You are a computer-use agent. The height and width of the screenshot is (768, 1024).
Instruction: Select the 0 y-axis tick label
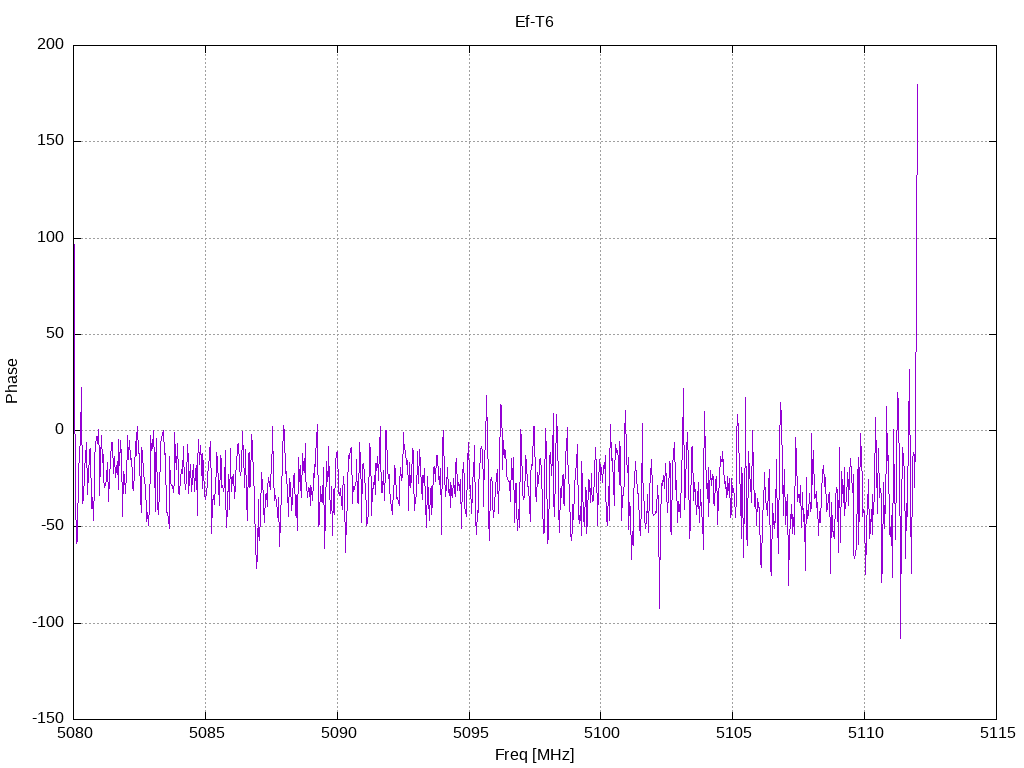click(60, 430)
